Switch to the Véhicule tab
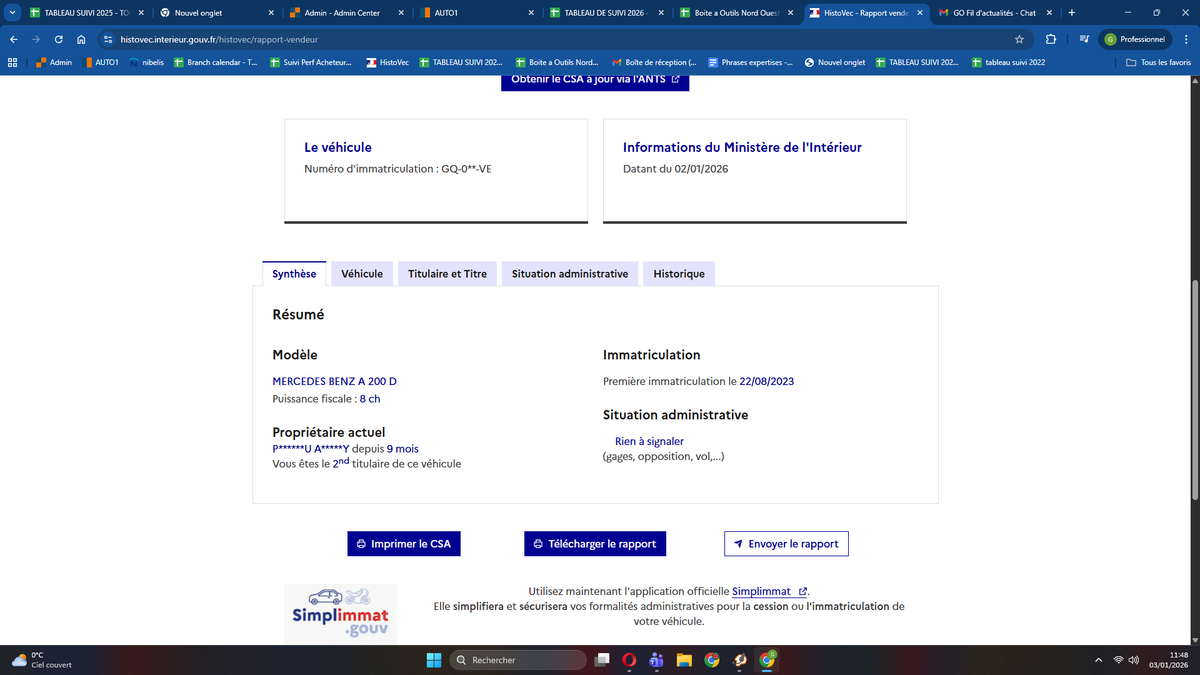The width and height of the screenshot is (1200, 675). coord(362,274)
